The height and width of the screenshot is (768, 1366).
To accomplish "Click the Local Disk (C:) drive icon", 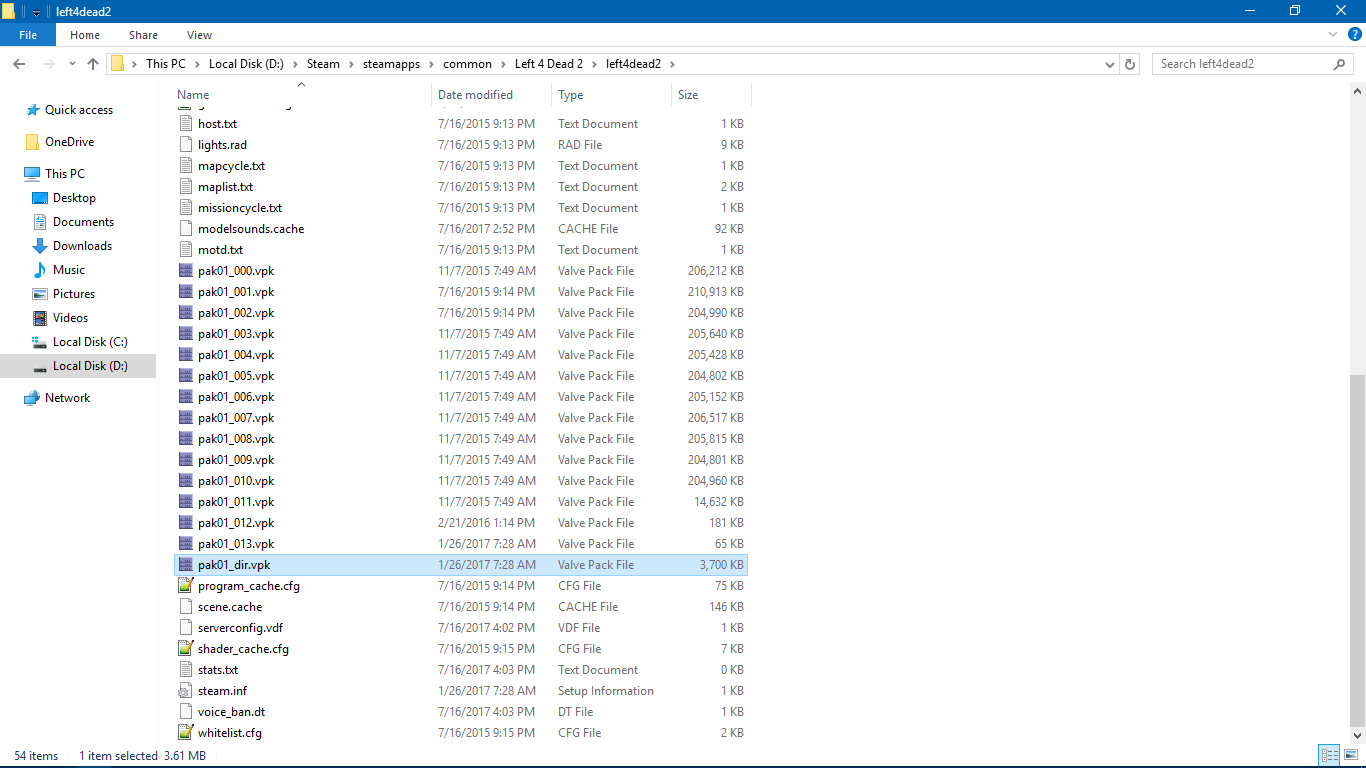I will [40, 342].
